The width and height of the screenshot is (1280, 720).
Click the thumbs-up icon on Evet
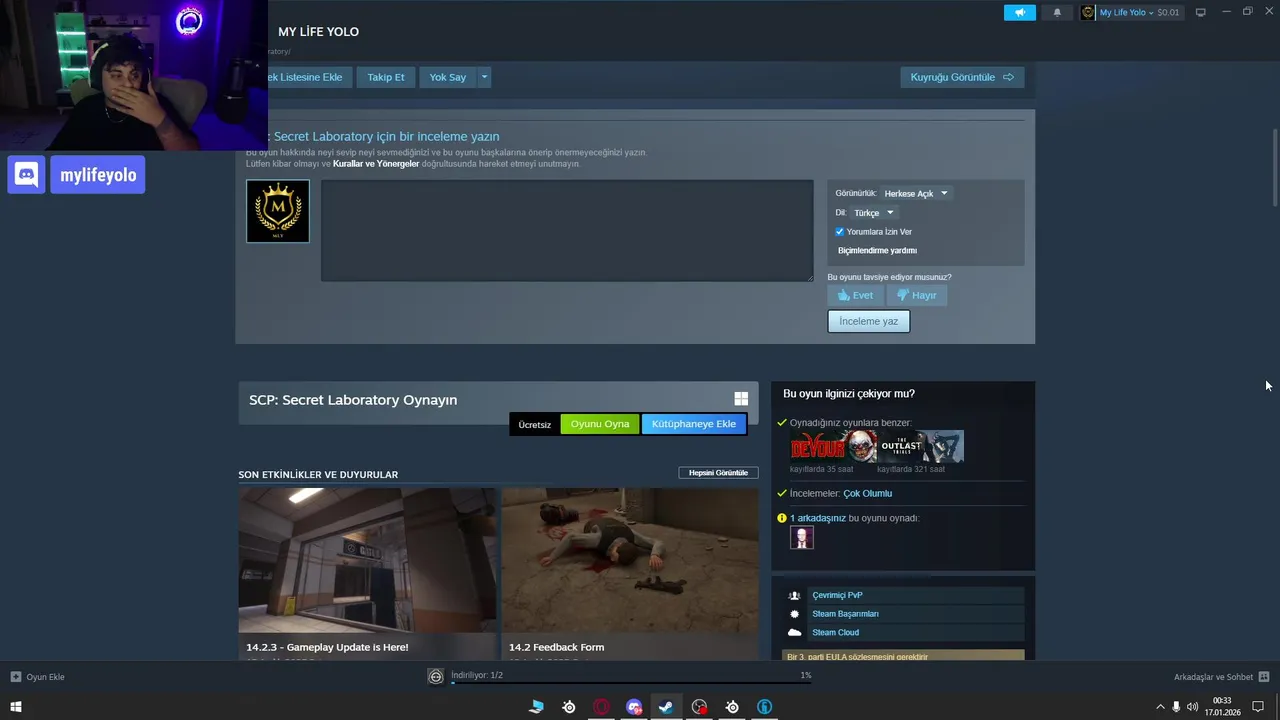pos(843,295)
